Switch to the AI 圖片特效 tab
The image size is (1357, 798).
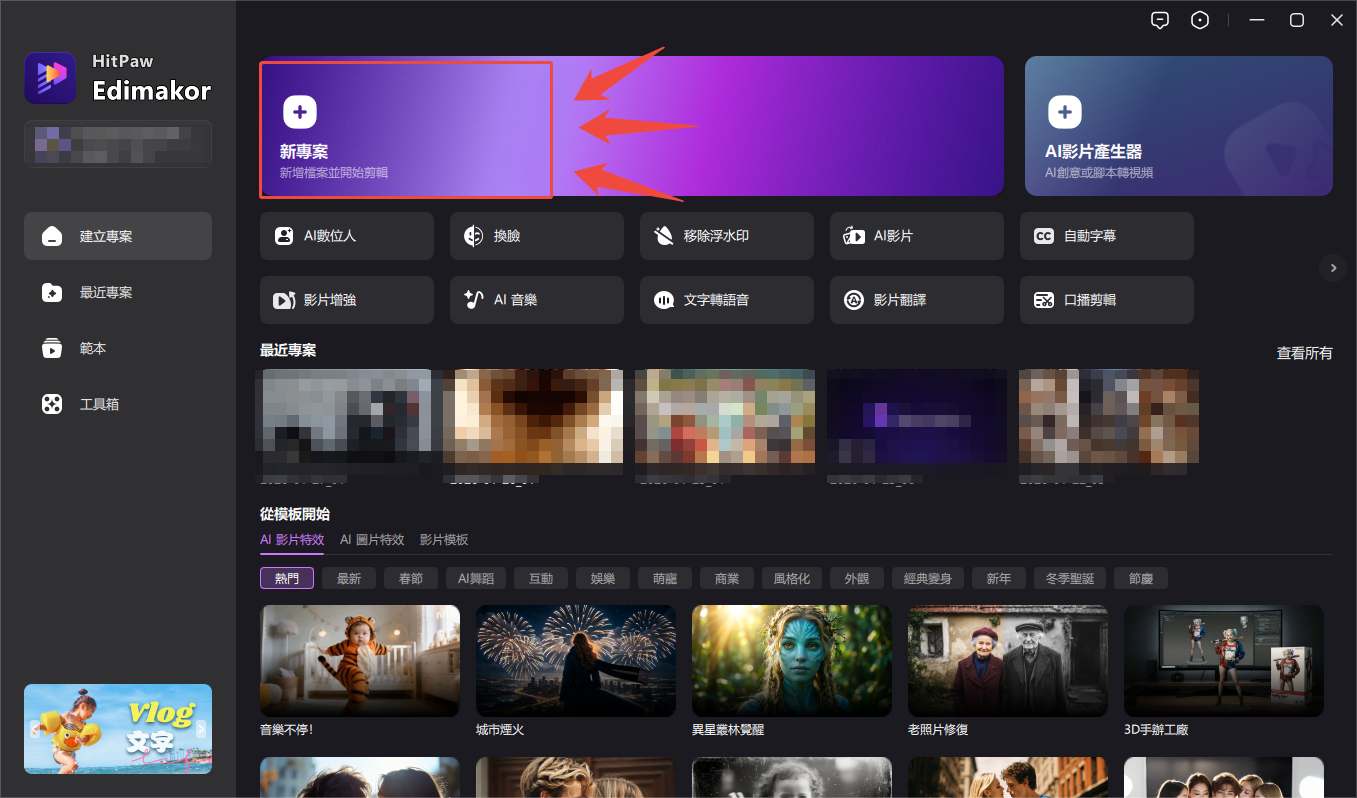coord(371,539)
